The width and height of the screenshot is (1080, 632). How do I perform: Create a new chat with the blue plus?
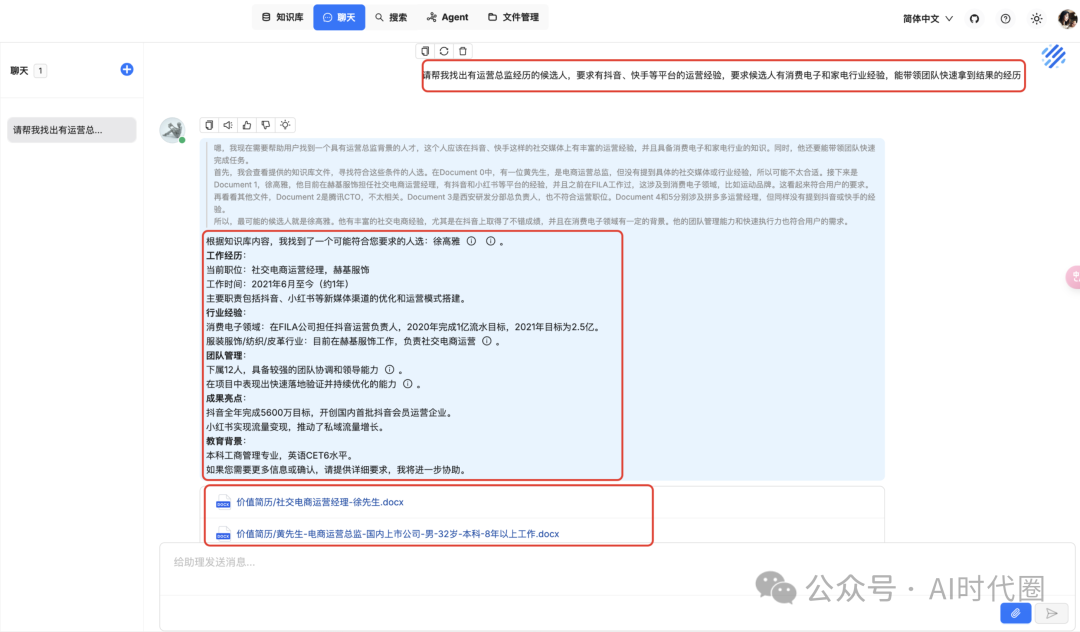(x=127, y=70)
